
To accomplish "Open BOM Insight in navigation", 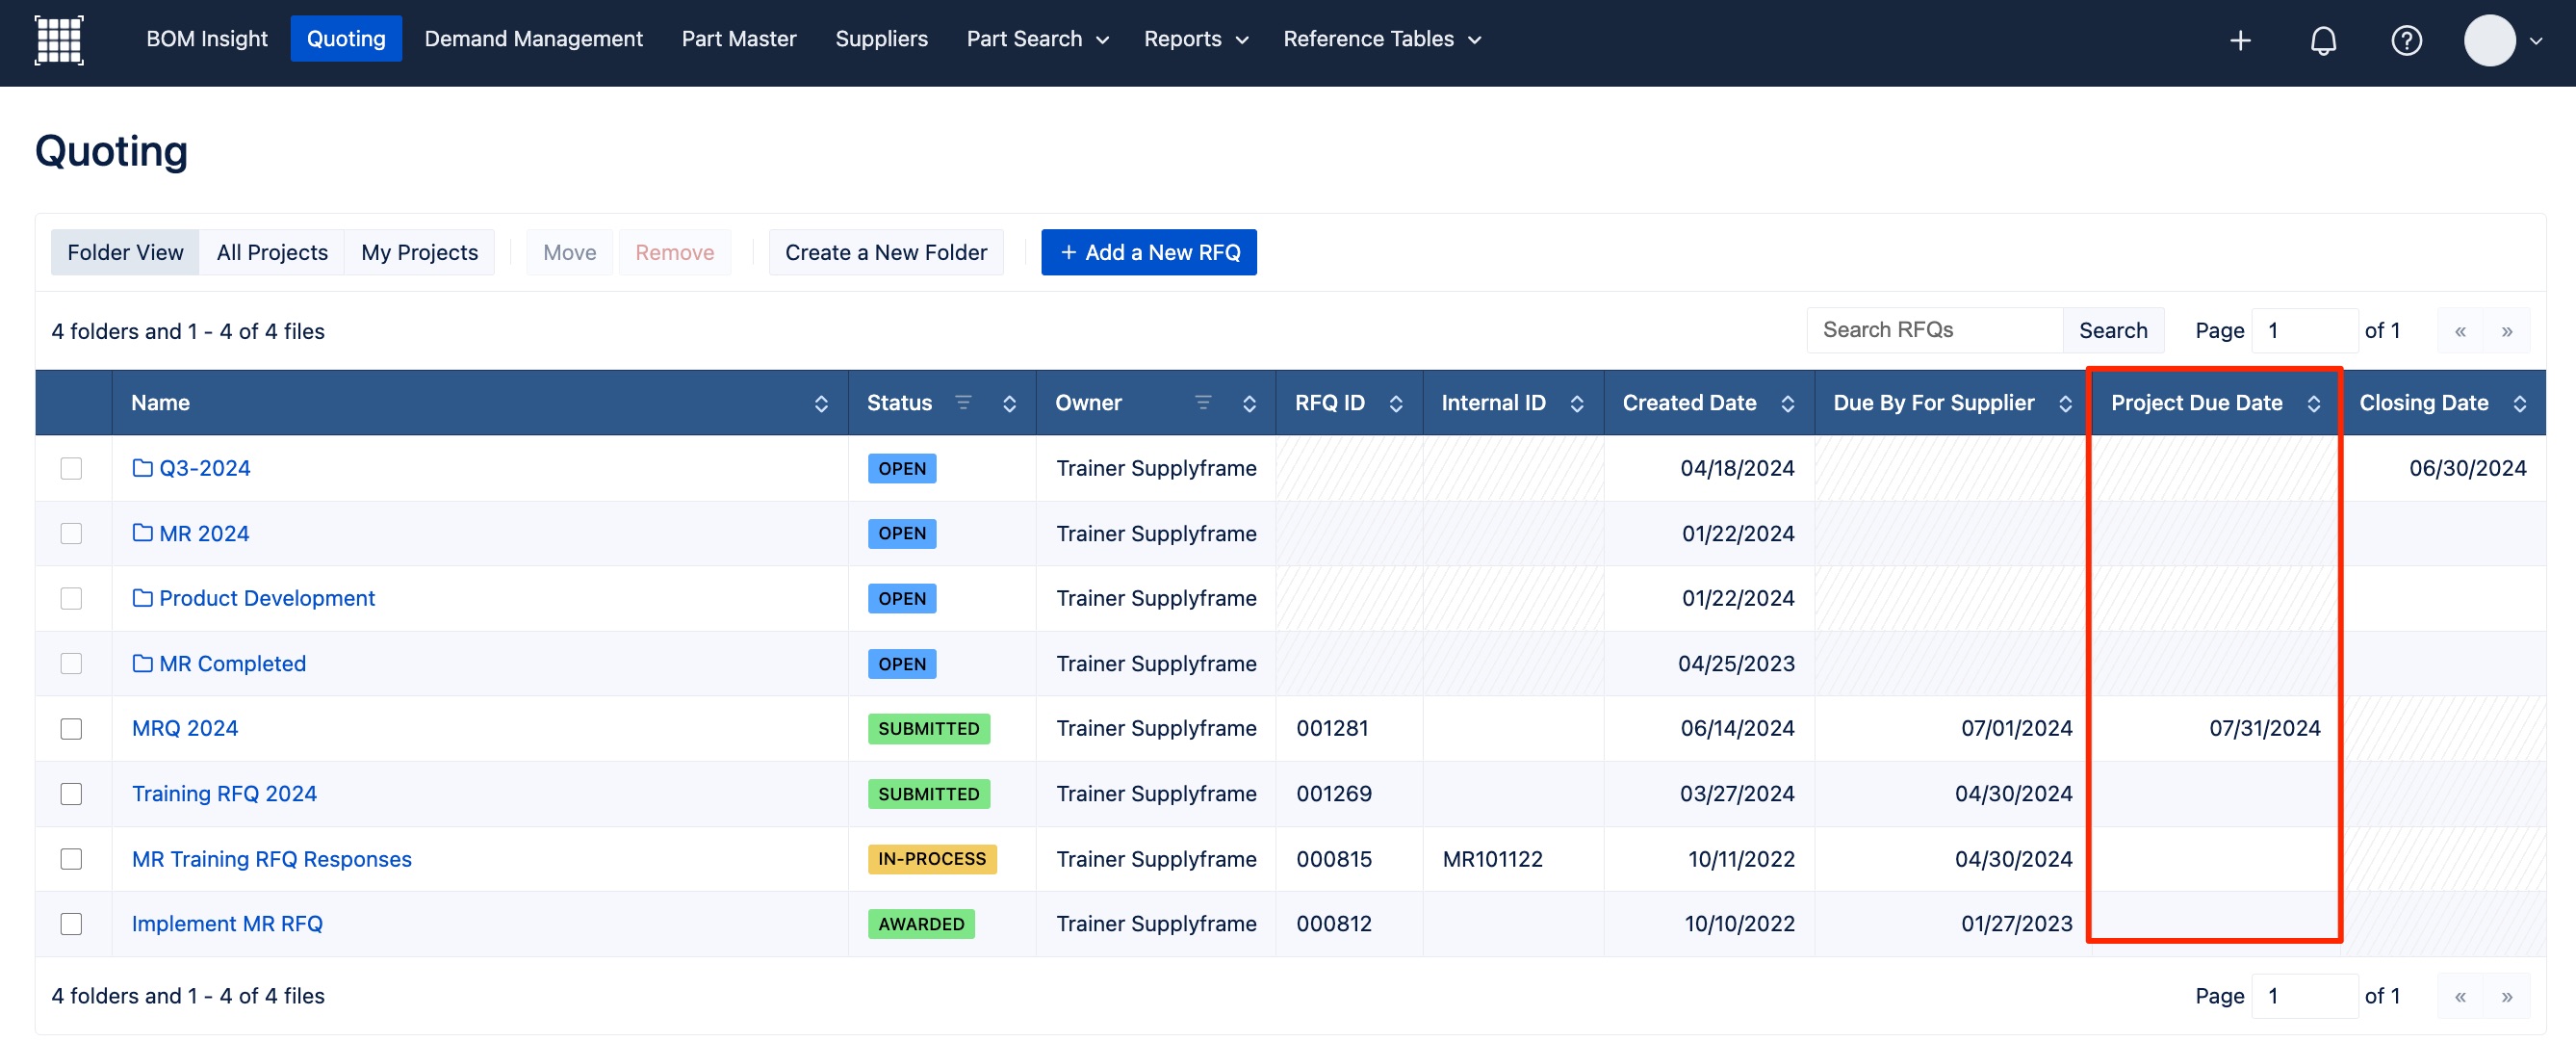I will [x=207, y=39].
